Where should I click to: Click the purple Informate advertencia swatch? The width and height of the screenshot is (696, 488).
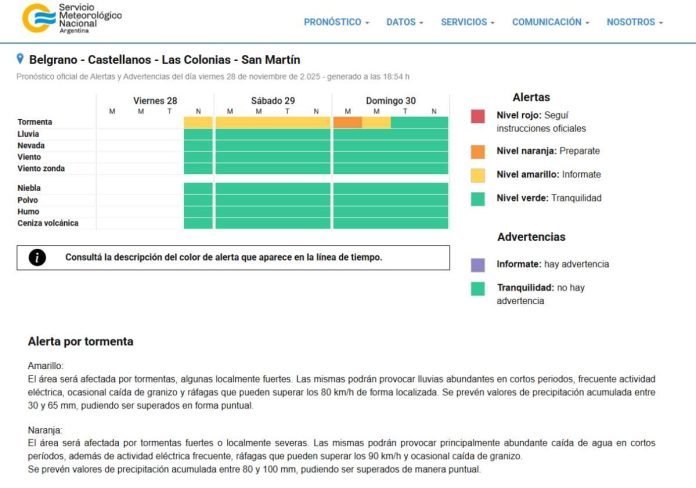pyautogui.click(x=478, y=265)
